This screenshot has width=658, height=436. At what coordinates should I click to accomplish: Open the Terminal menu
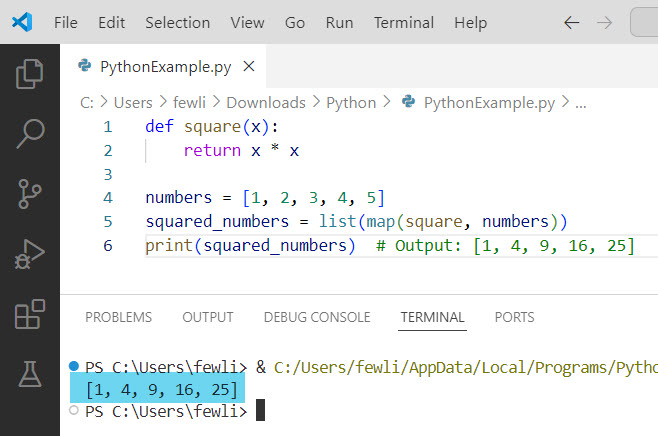(x=404, y=23)
